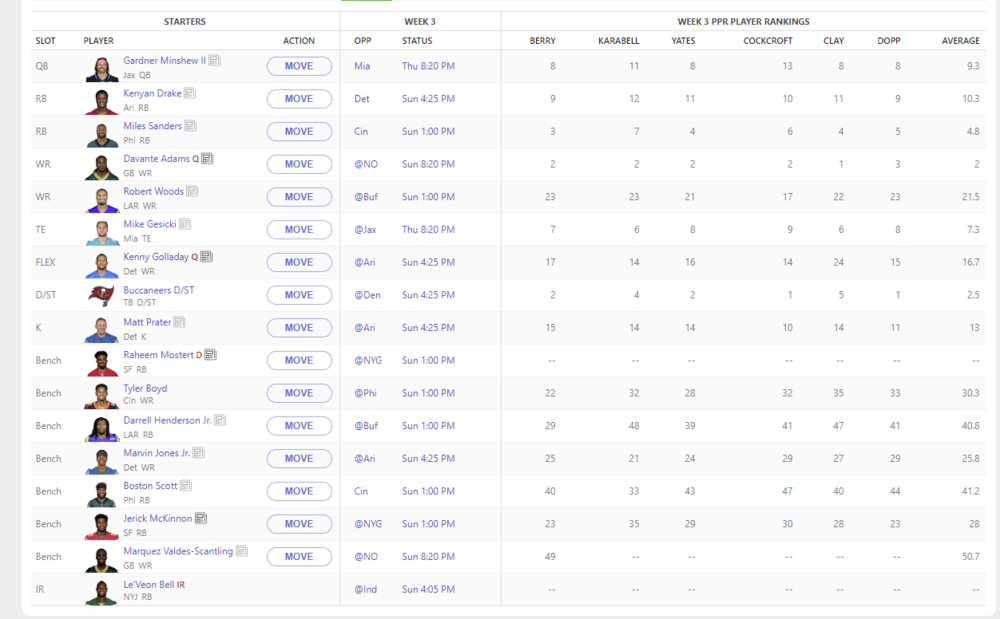Click MOVE button for Darrell Henderson Jr.
The image size is (1000, 619).
(x=299, y=426)
